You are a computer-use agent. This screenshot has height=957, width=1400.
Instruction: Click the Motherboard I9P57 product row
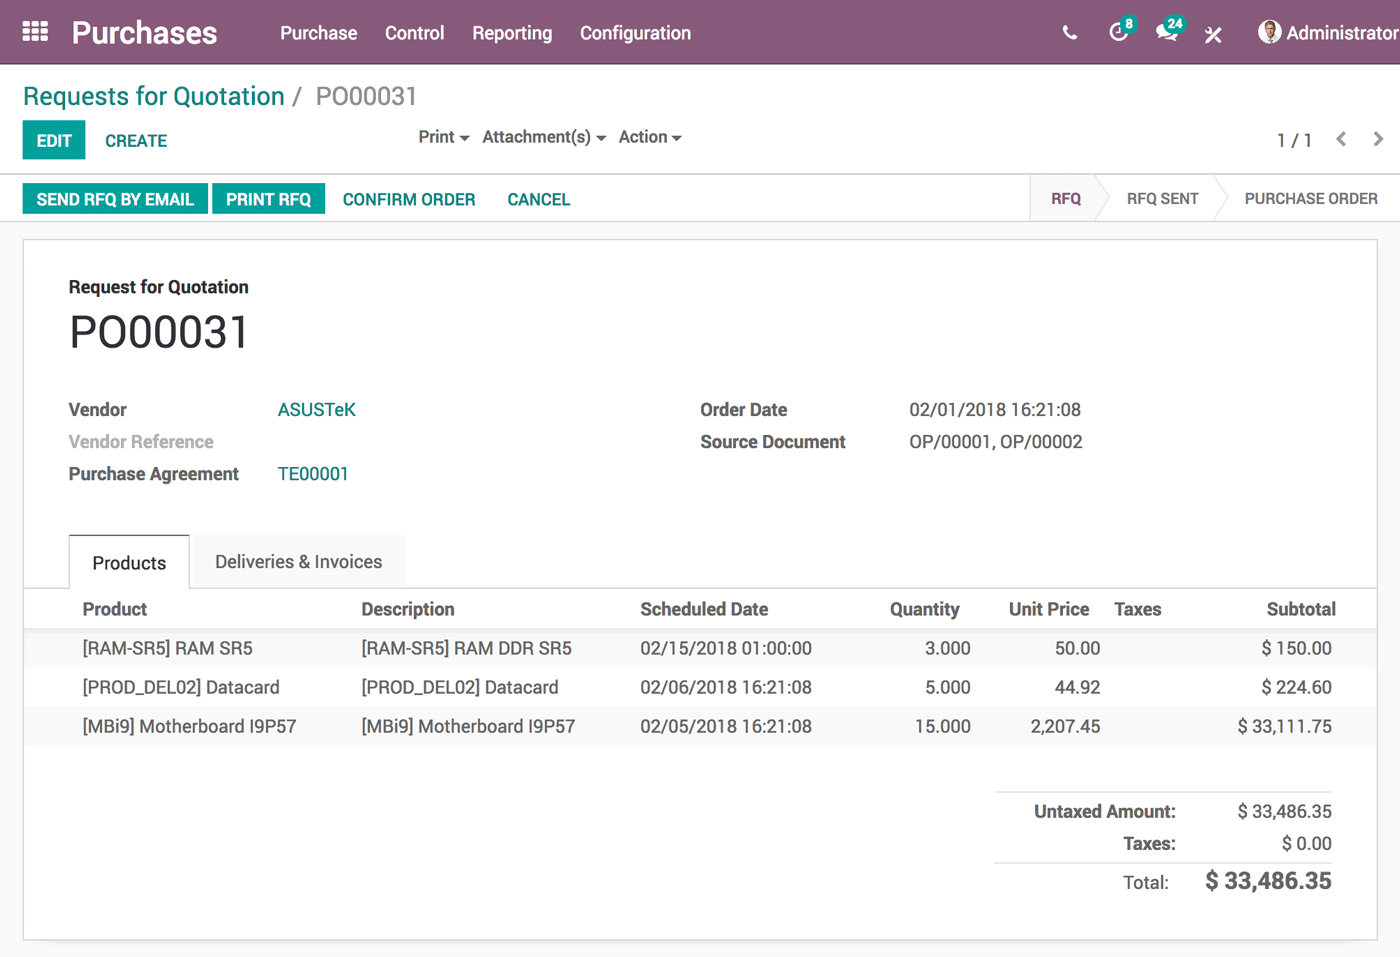pos(189,726)
